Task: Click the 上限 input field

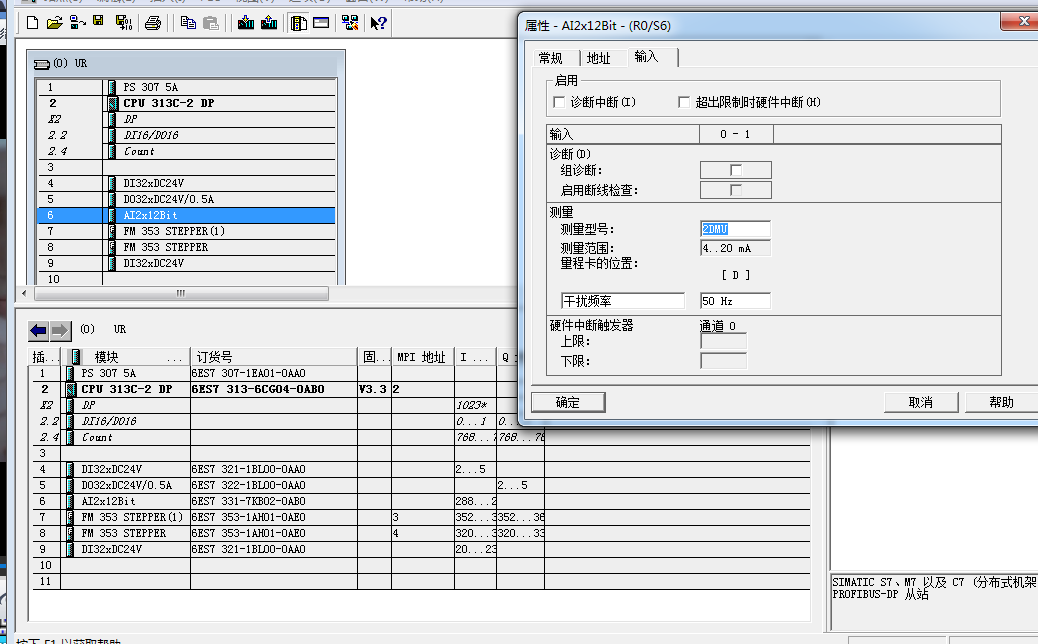Action: point(724,342)
